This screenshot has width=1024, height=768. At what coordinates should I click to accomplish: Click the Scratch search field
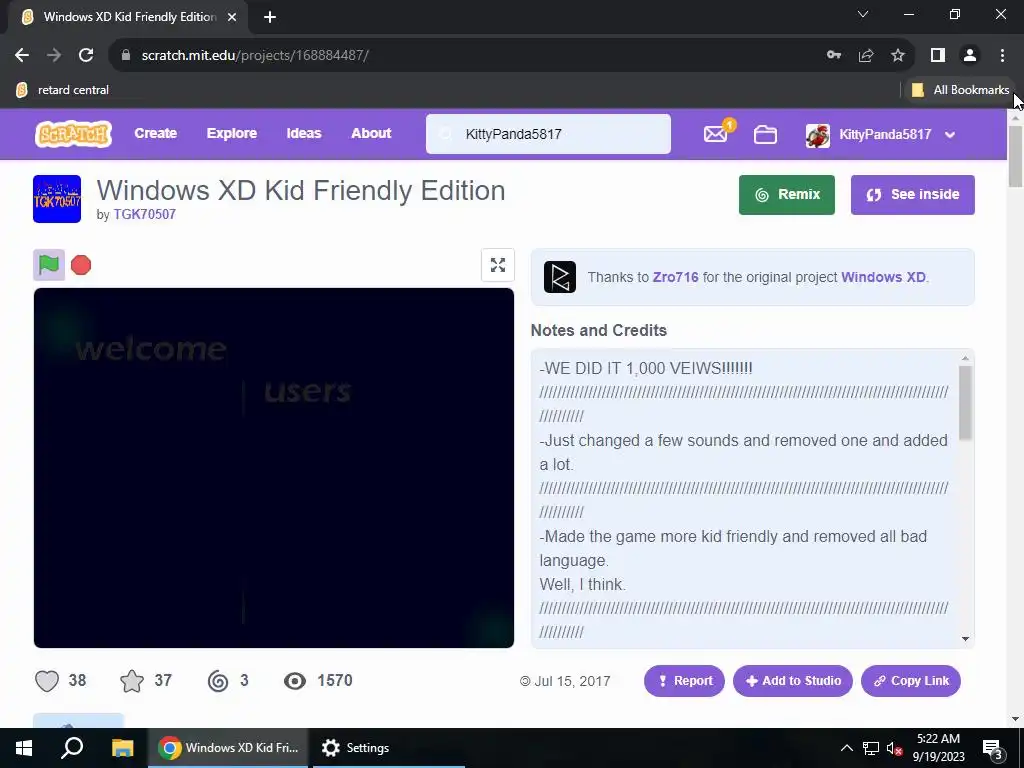pyautogui.click(x=548, y=135)
